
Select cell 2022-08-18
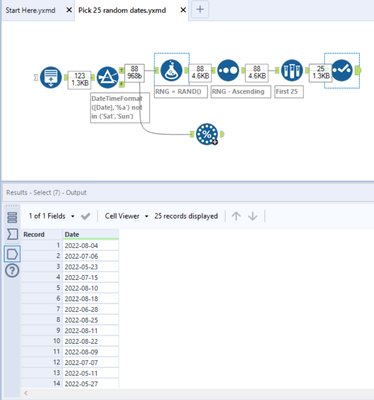pyautogui.click(x=91, y=299)
